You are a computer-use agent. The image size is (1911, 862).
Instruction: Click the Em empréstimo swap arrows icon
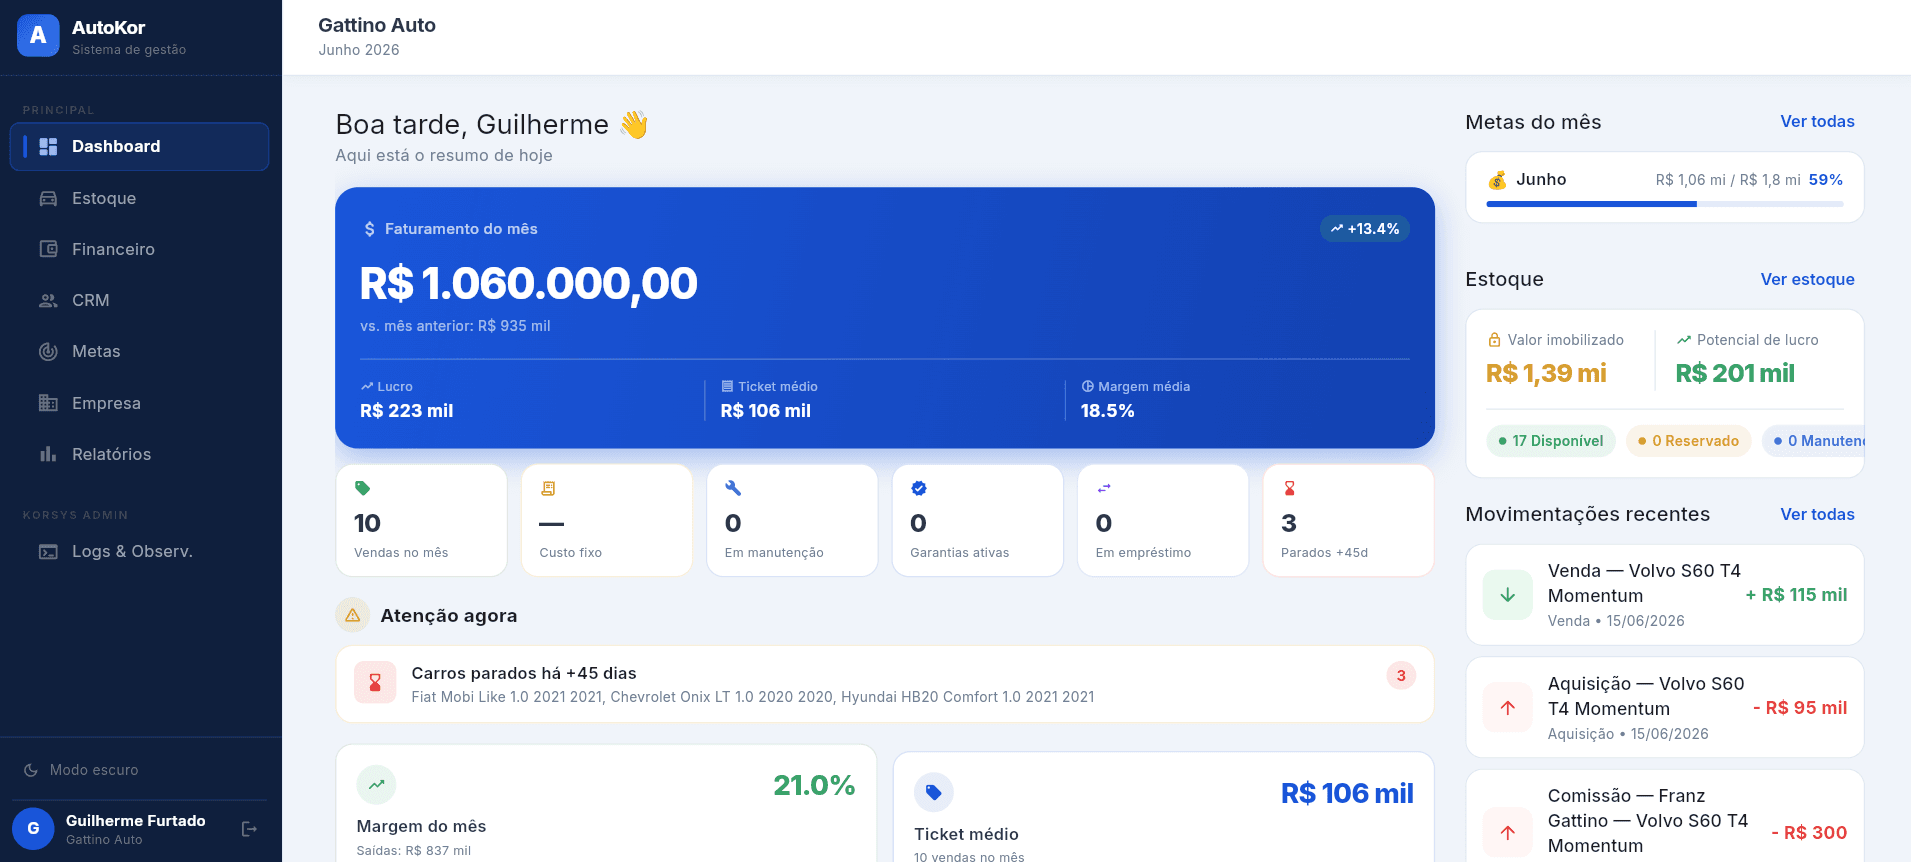(x=1104, y=488)
